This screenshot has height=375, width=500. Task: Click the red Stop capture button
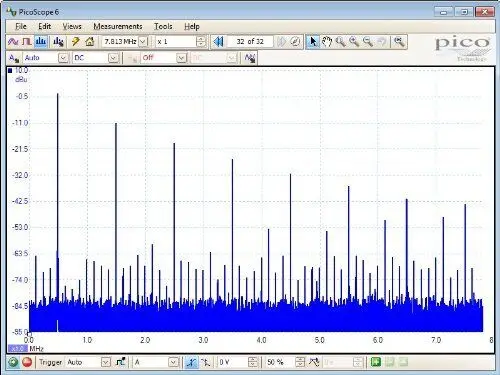pyautogui.click(x=27, y=362)
